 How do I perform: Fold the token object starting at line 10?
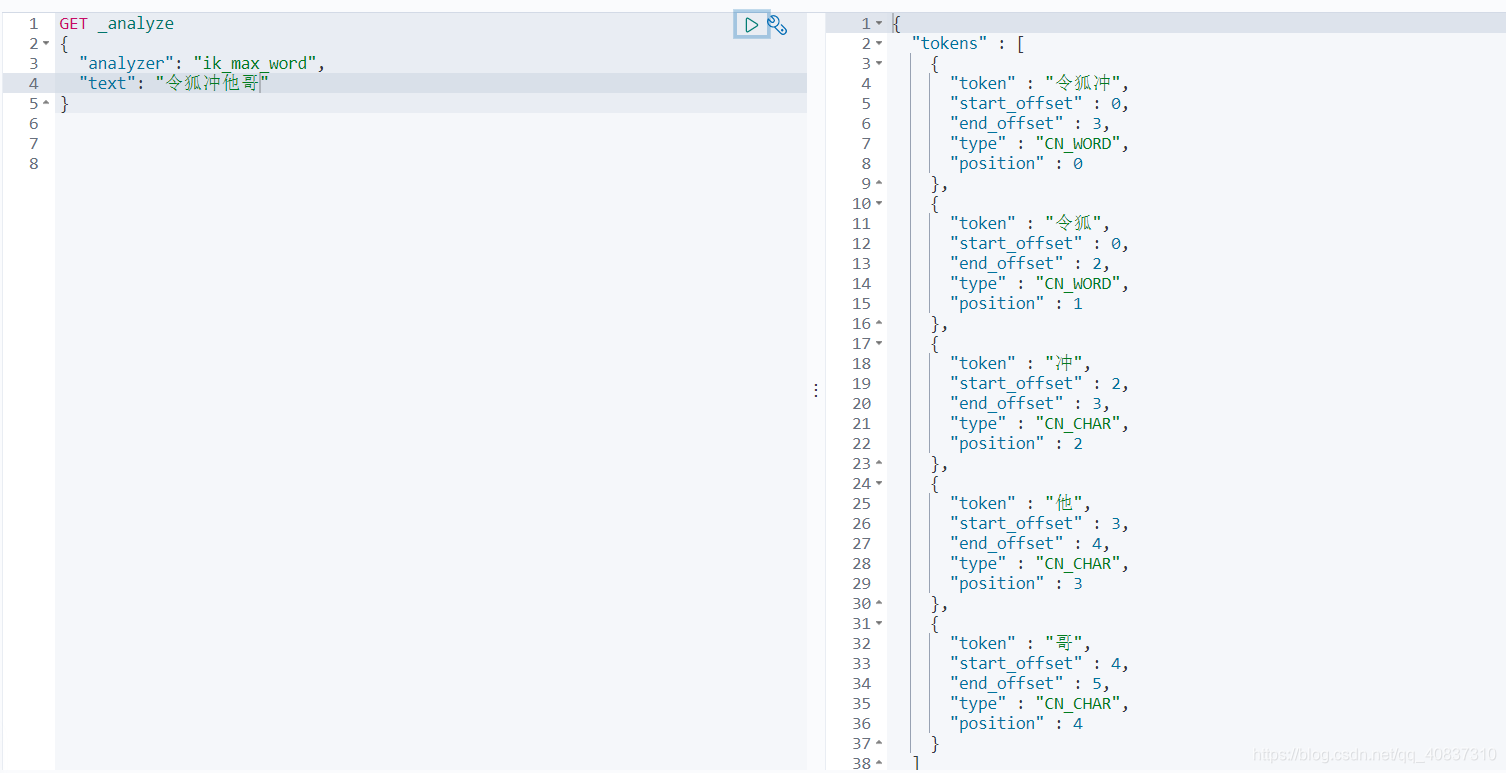pyautogui.click(x=879, y=204)
